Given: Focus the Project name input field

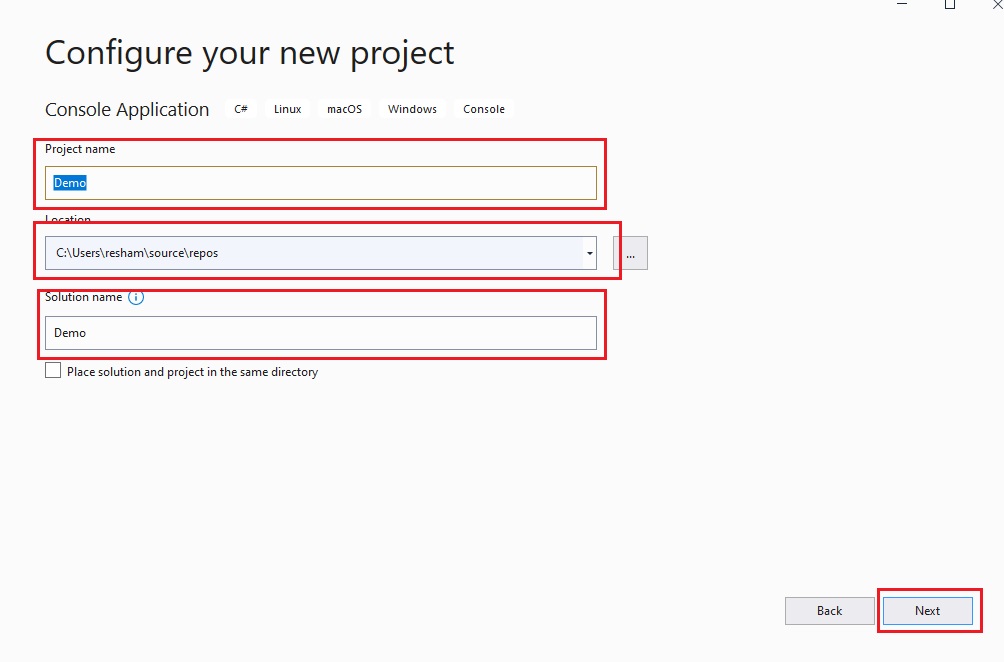Looking at the screenshot, I should point(321,183).
